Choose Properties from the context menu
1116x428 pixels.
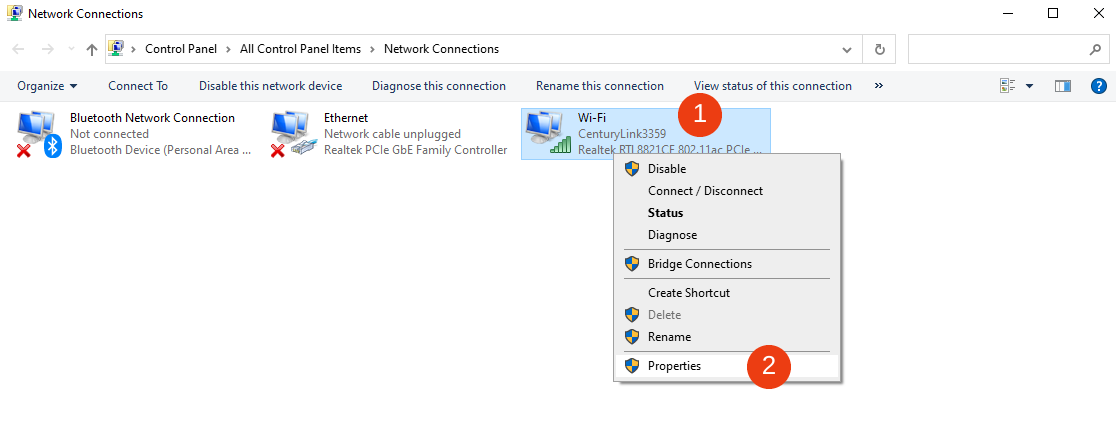(x=674, y=366)
